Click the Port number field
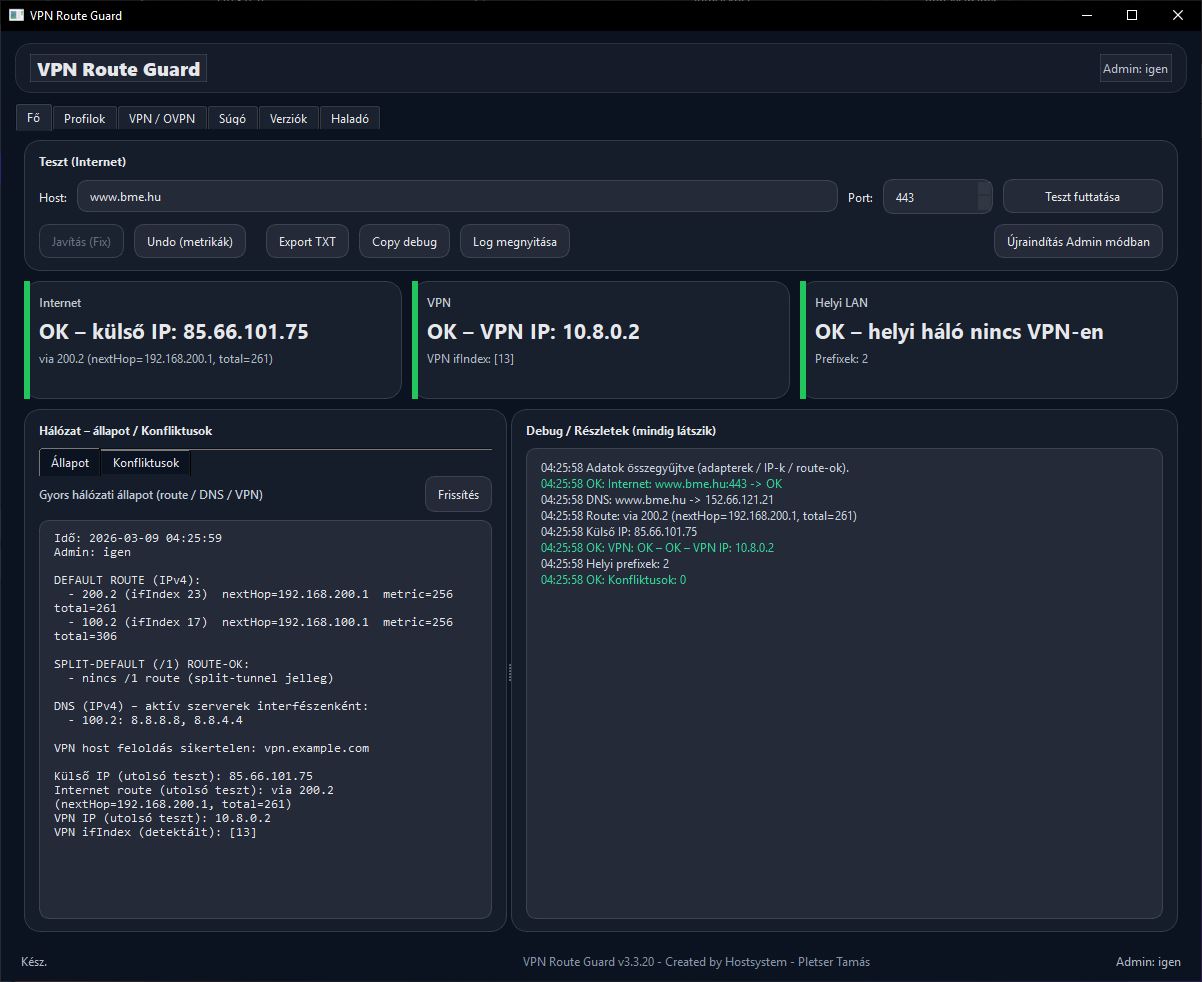Viewport: 1202px width, 982px height. (x=930, y=197)
